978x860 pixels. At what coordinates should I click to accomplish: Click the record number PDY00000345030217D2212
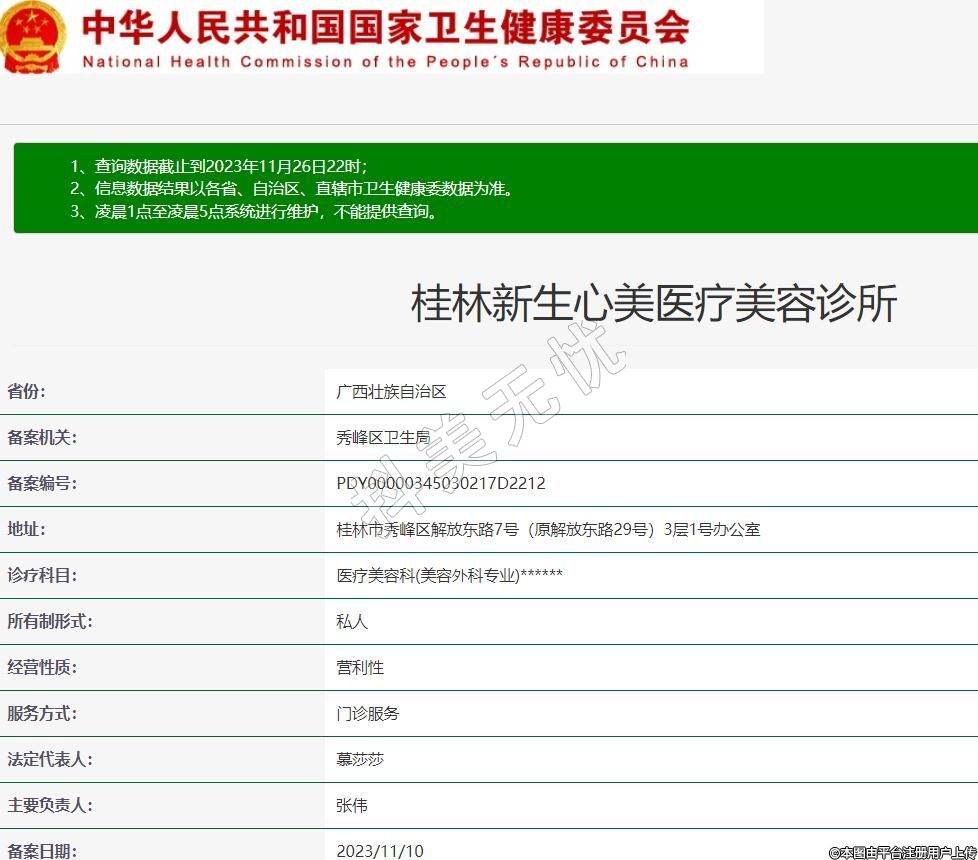coord(441,484)
